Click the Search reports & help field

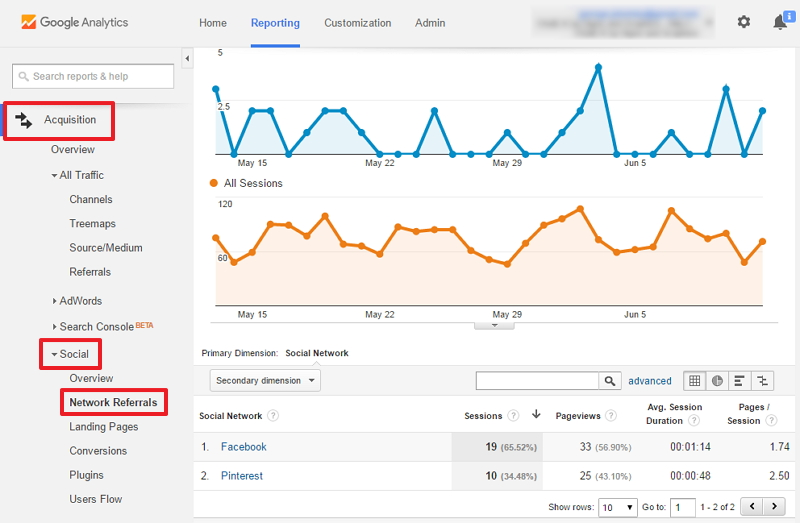tap(93, 76)
